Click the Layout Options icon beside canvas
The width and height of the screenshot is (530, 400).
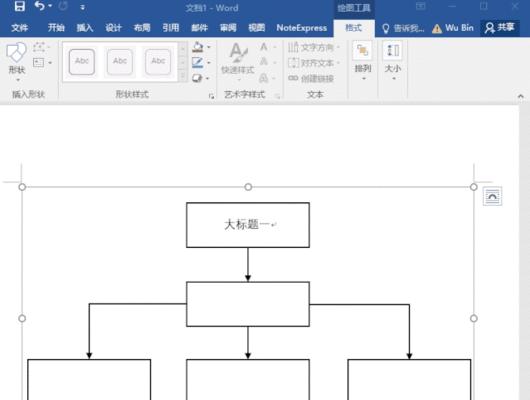click(492, 196)
